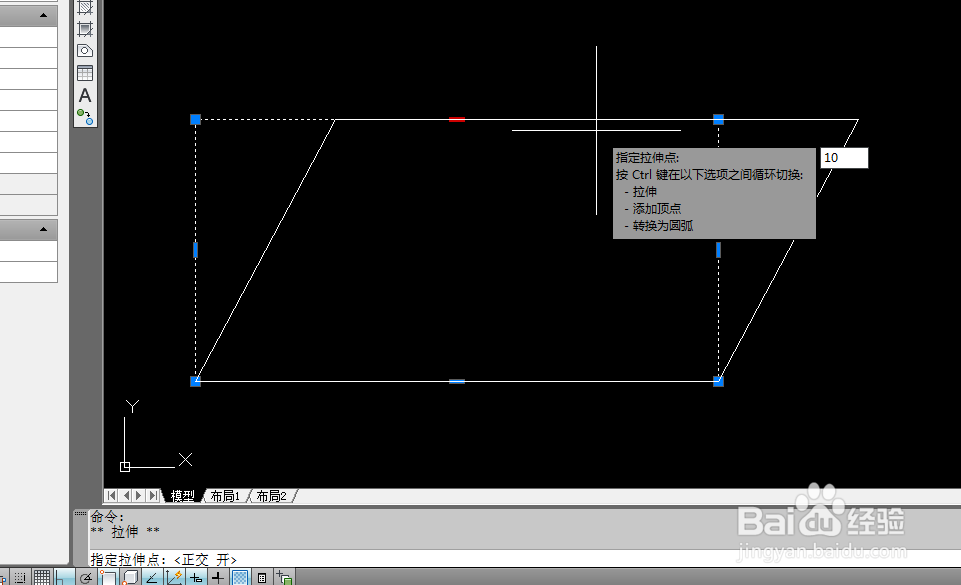The height and width of the screenshot is (585, 961).
Task: Select the Hatch tool in draw toolbar
Action: click(x=85, y=7)
